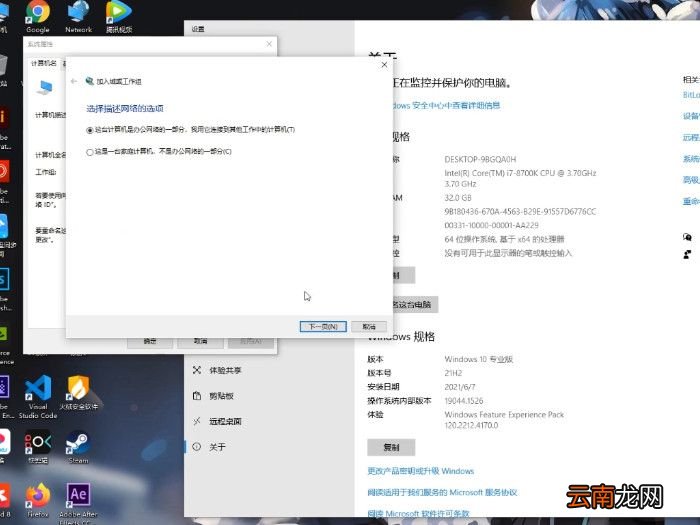Click the shared experiences icon in Settings
This screenshot has width=700, height=525.
(x=197, y=370)
